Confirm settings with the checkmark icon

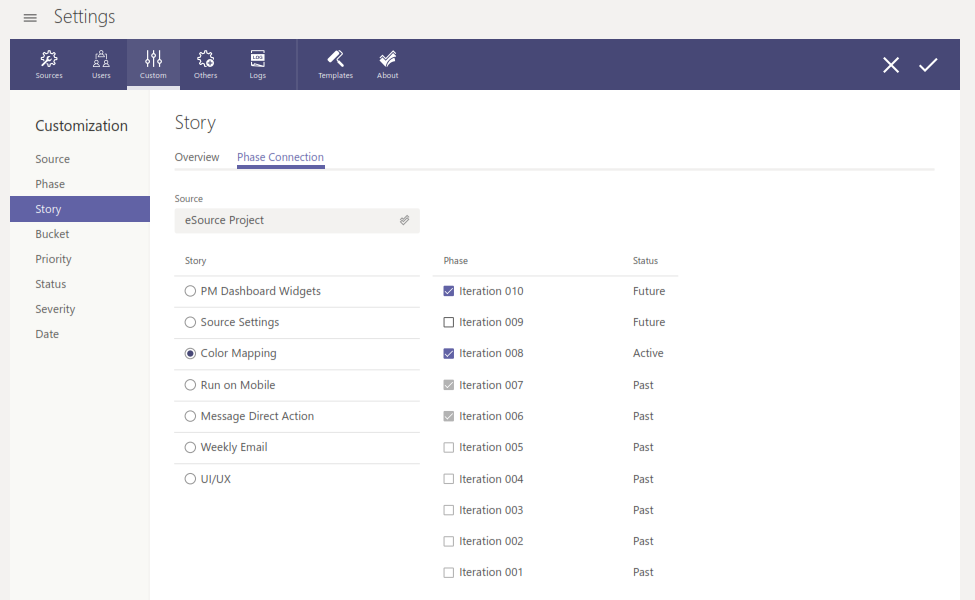tap(928, 65)
